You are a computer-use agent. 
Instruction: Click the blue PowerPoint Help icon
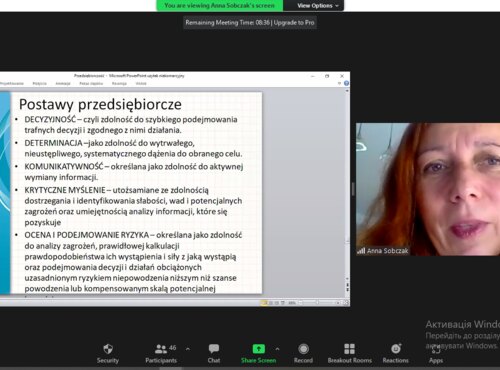point(346,83)
